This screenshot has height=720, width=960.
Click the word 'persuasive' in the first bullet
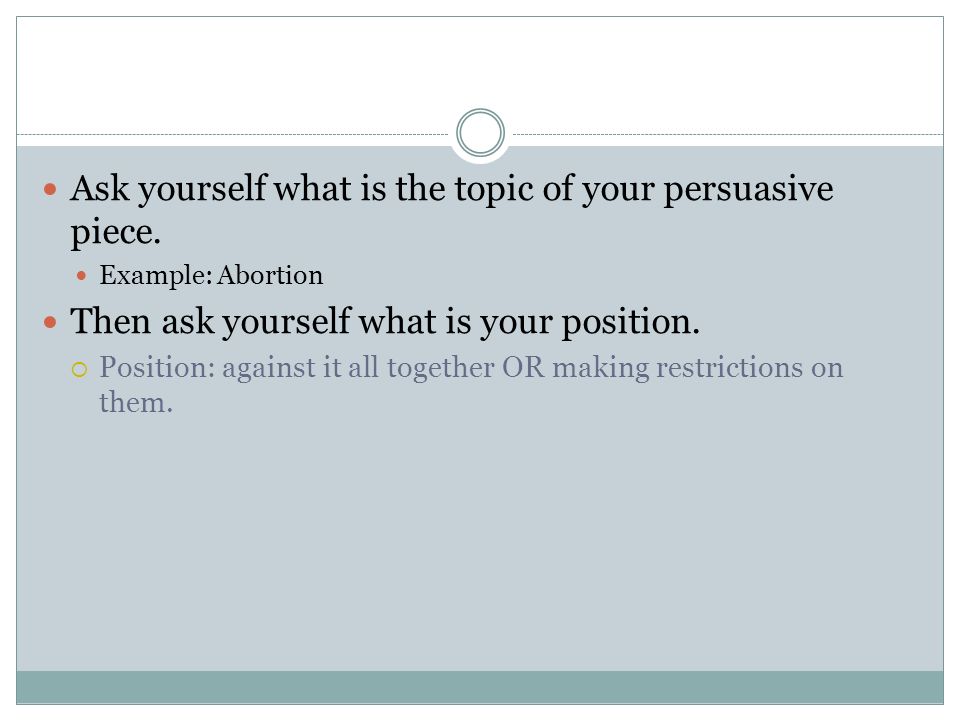point(748,190)
